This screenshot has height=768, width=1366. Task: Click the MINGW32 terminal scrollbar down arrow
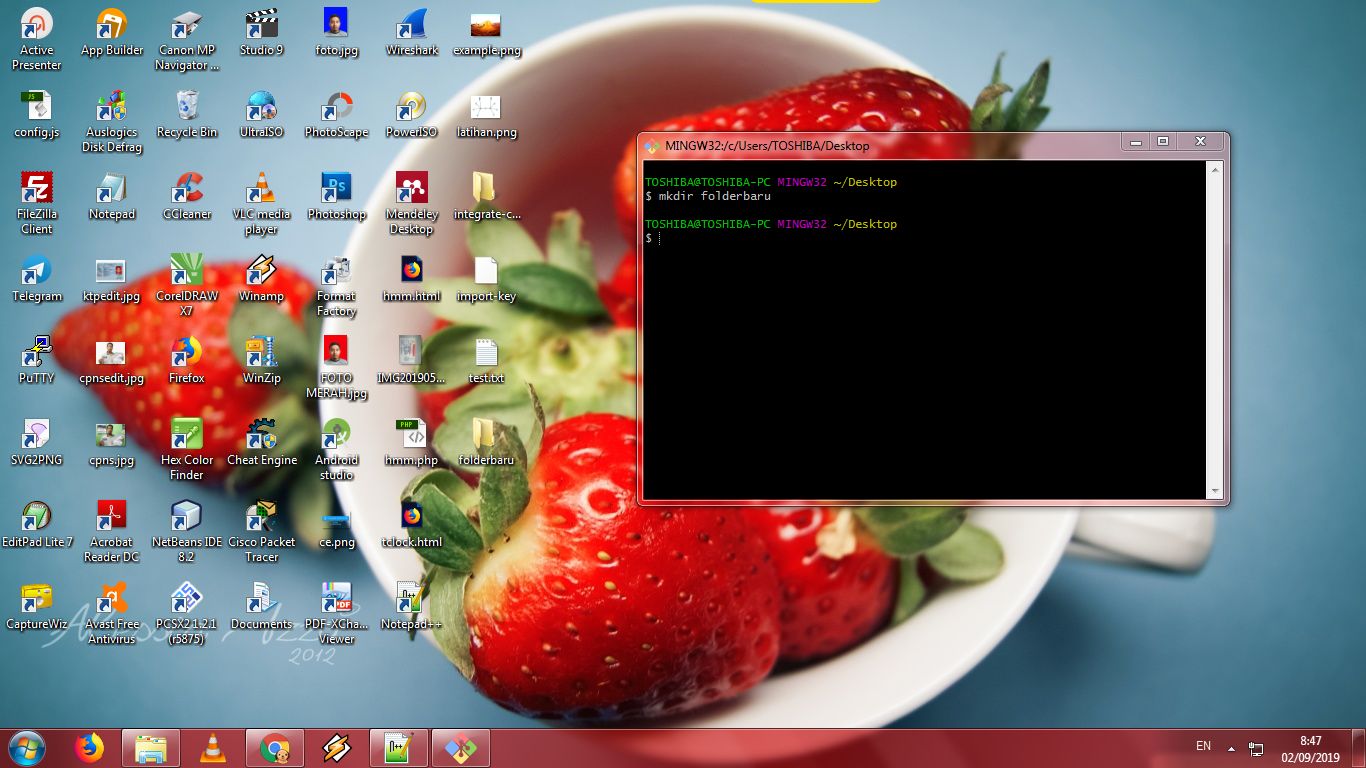(x=1215, y=491)
